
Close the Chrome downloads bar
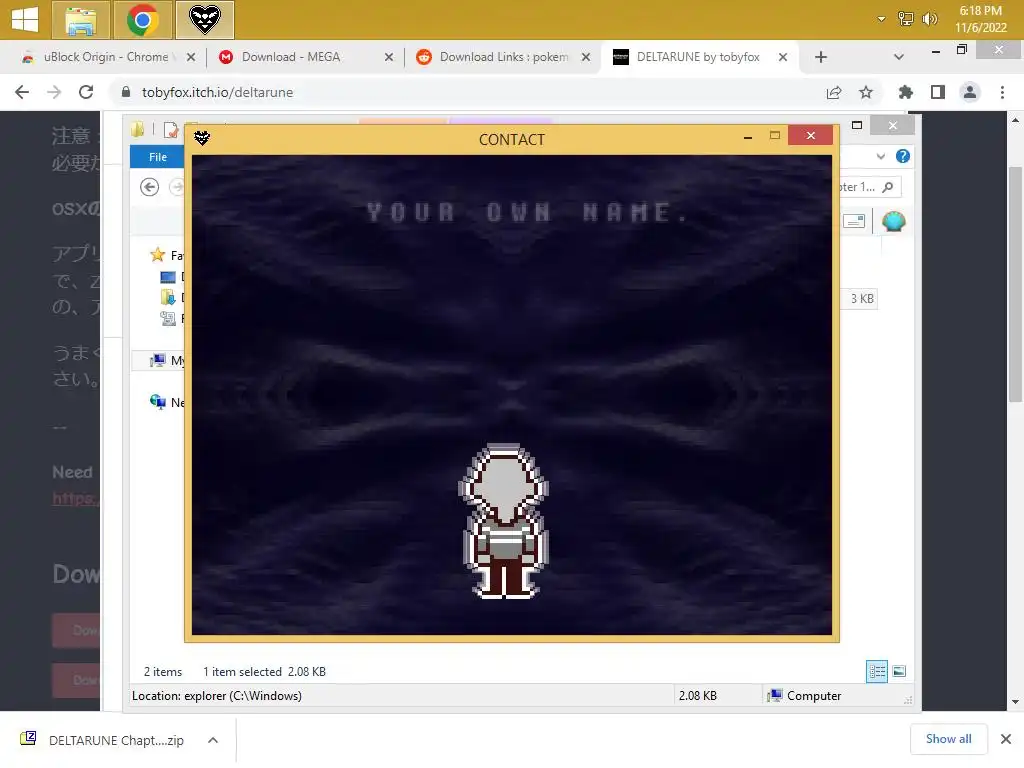pyautogui.click(x=1006, y=739)
